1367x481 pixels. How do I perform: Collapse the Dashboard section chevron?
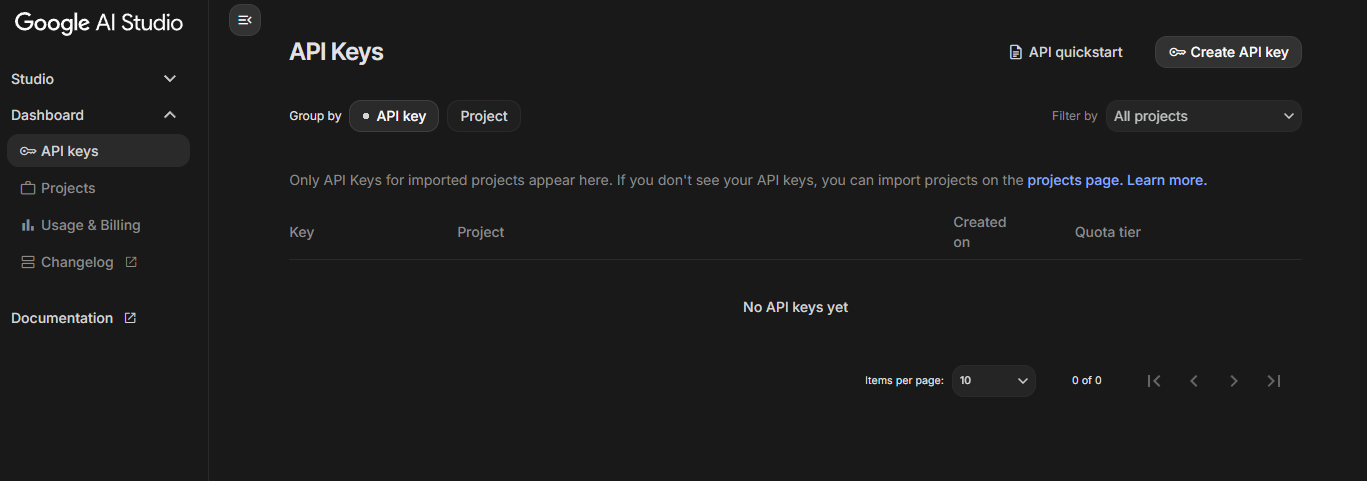pos(170,115)
